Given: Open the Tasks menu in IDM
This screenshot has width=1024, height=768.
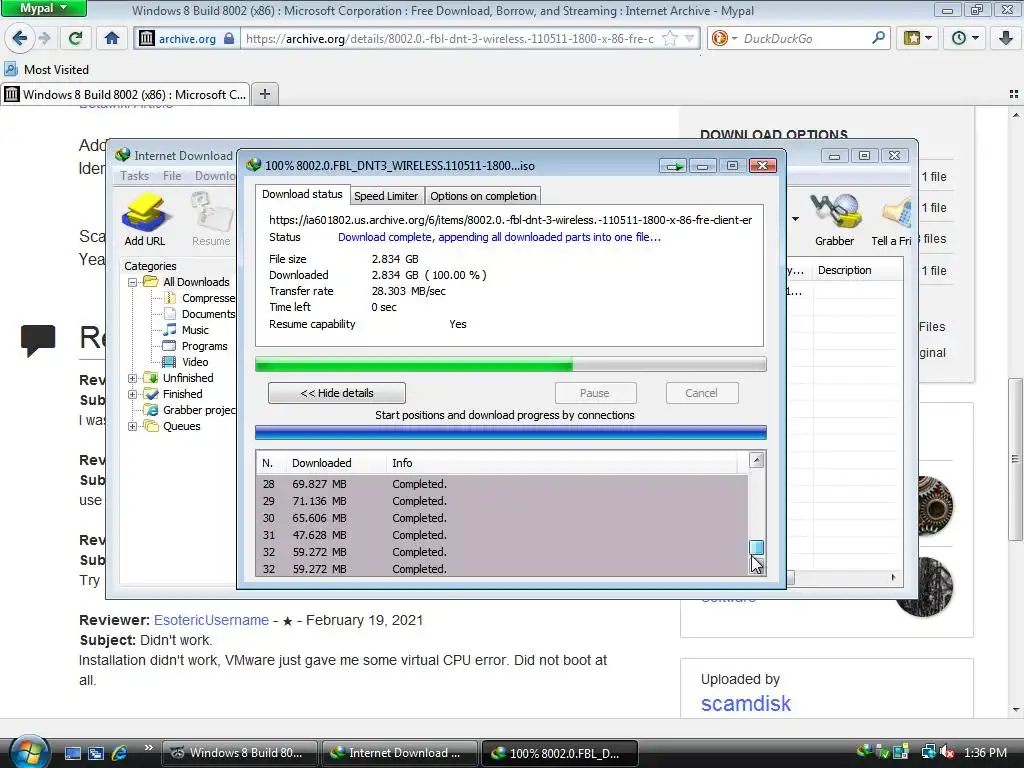Looking at the screenshot, I should 135,176.
